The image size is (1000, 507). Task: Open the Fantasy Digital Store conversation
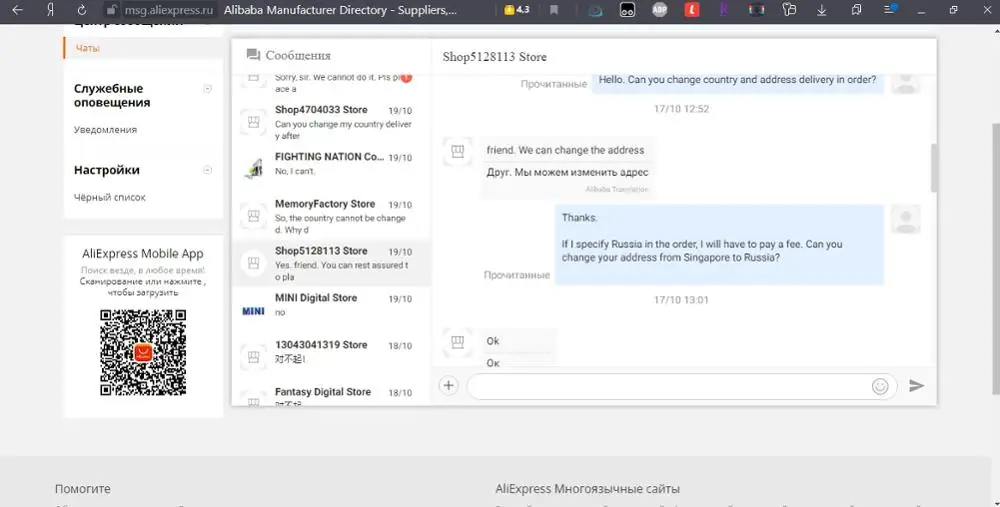click(331, 394)
